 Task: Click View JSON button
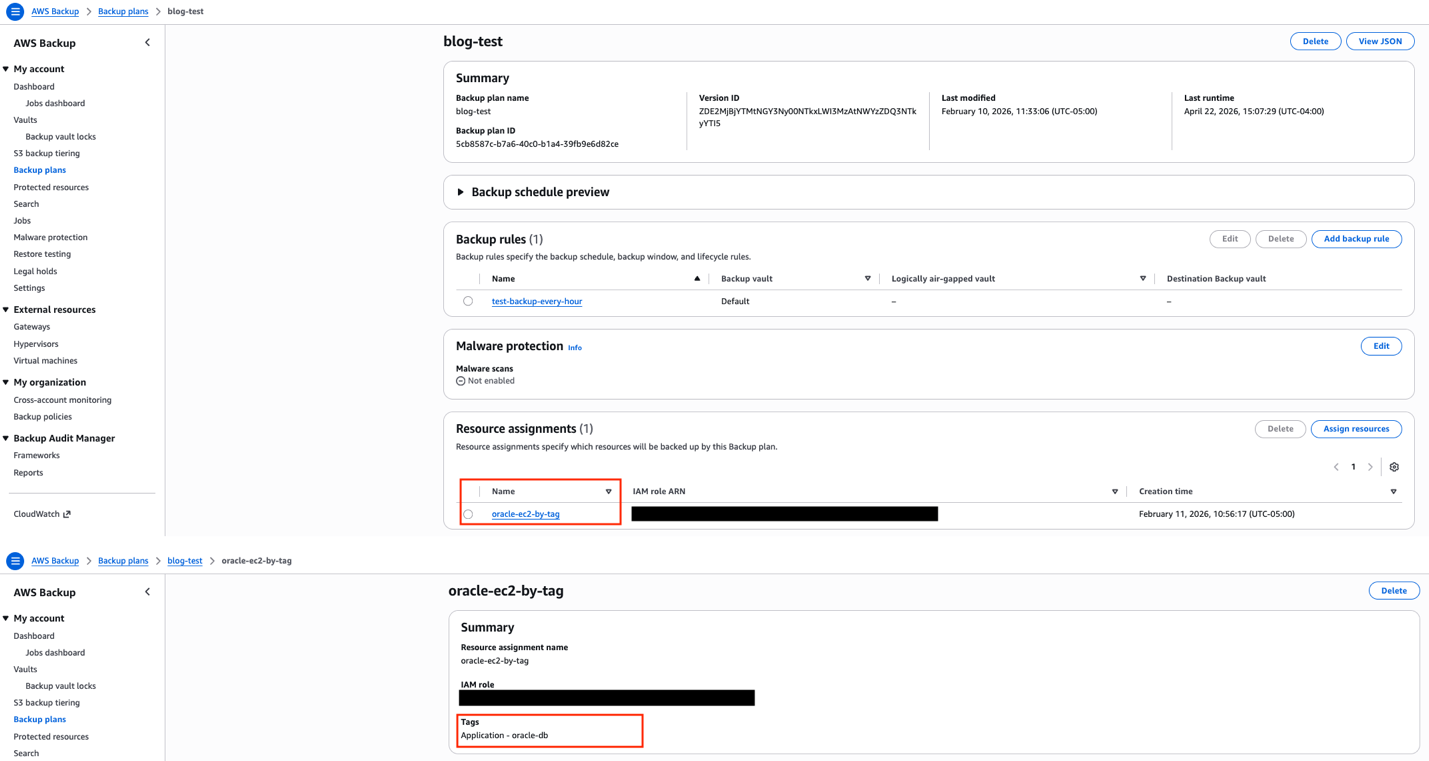pyautogui.click(x=1380, y=41)
